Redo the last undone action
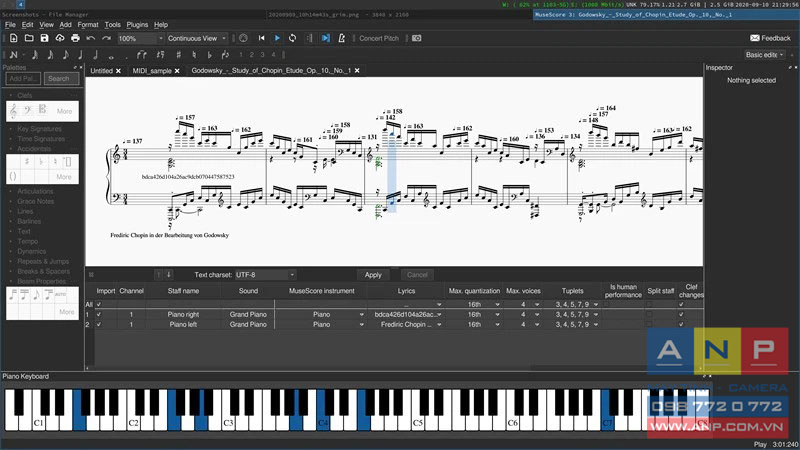800x450 pixels. [x=106, y=38]
